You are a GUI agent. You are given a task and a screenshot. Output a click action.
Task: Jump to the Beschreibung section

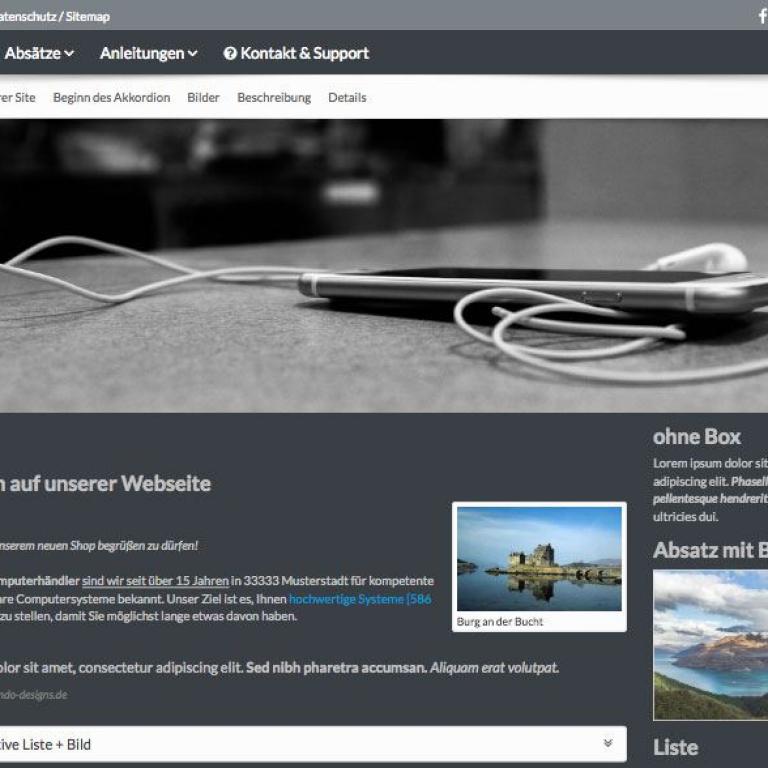click(x=274, y=98)
